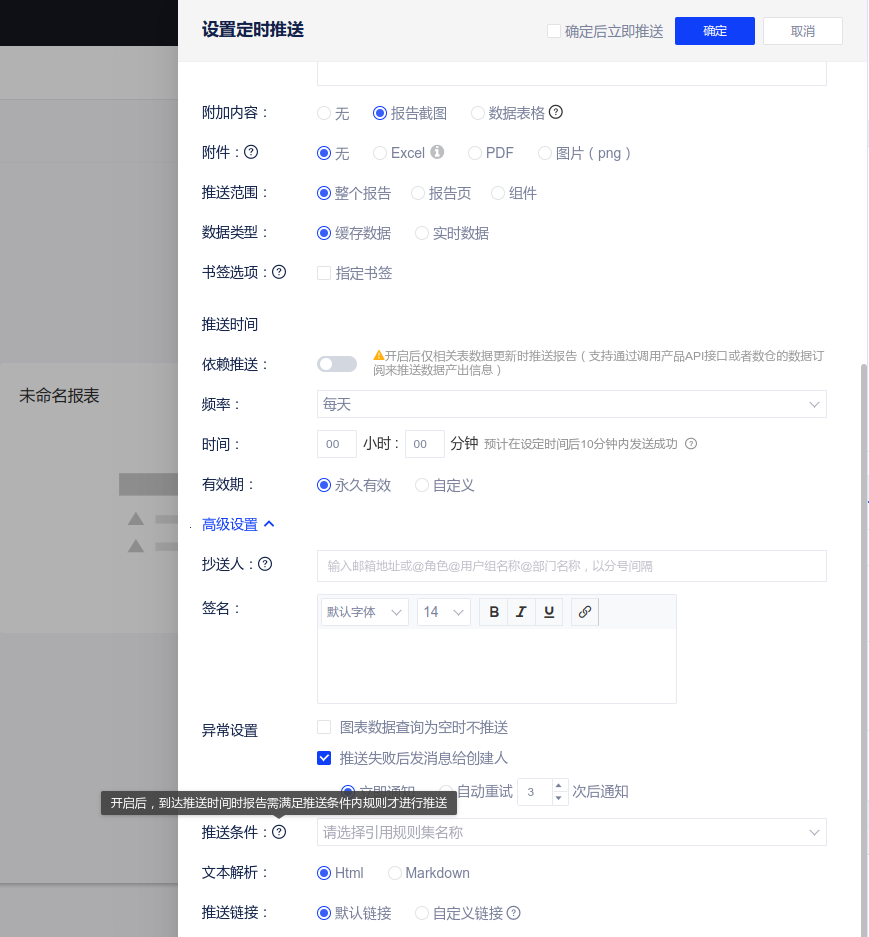869x937 pixels.
Task: Select the PDF attachment radio button
Action: [x=475, y=153]
